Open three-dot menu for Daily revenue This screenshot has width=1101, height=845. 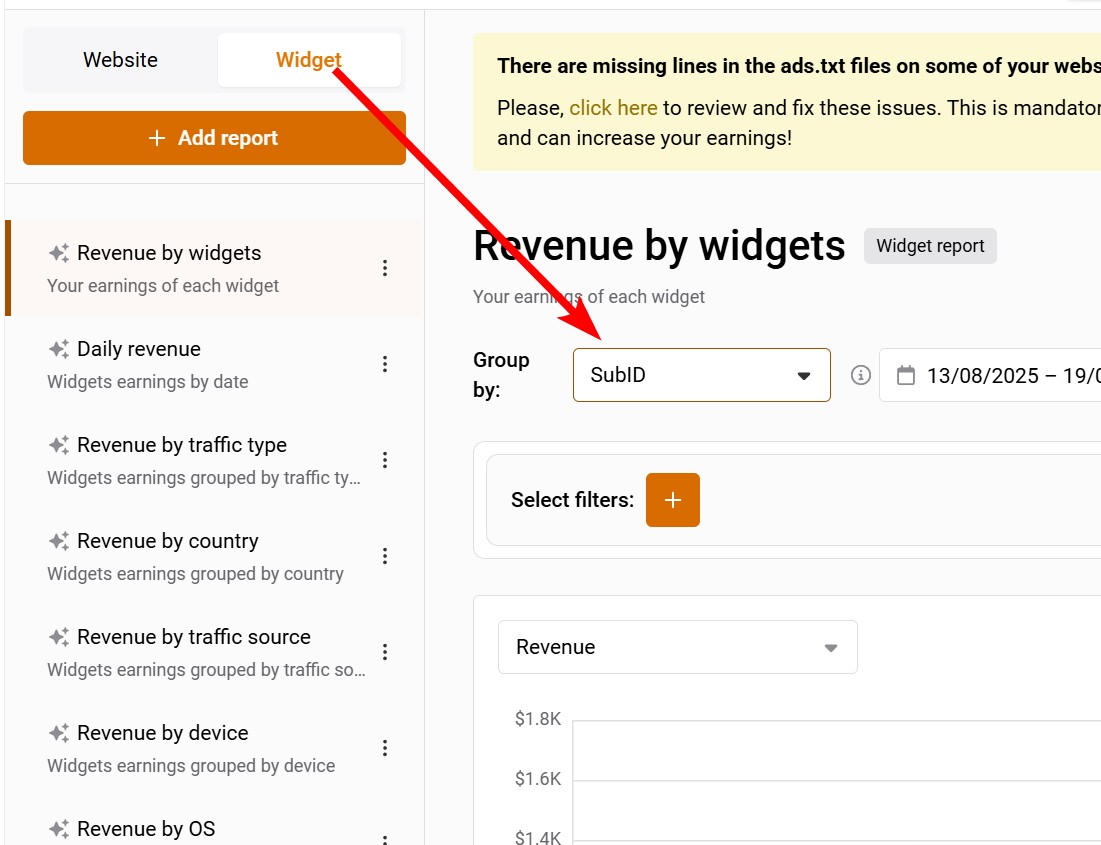tap(385, 364)
